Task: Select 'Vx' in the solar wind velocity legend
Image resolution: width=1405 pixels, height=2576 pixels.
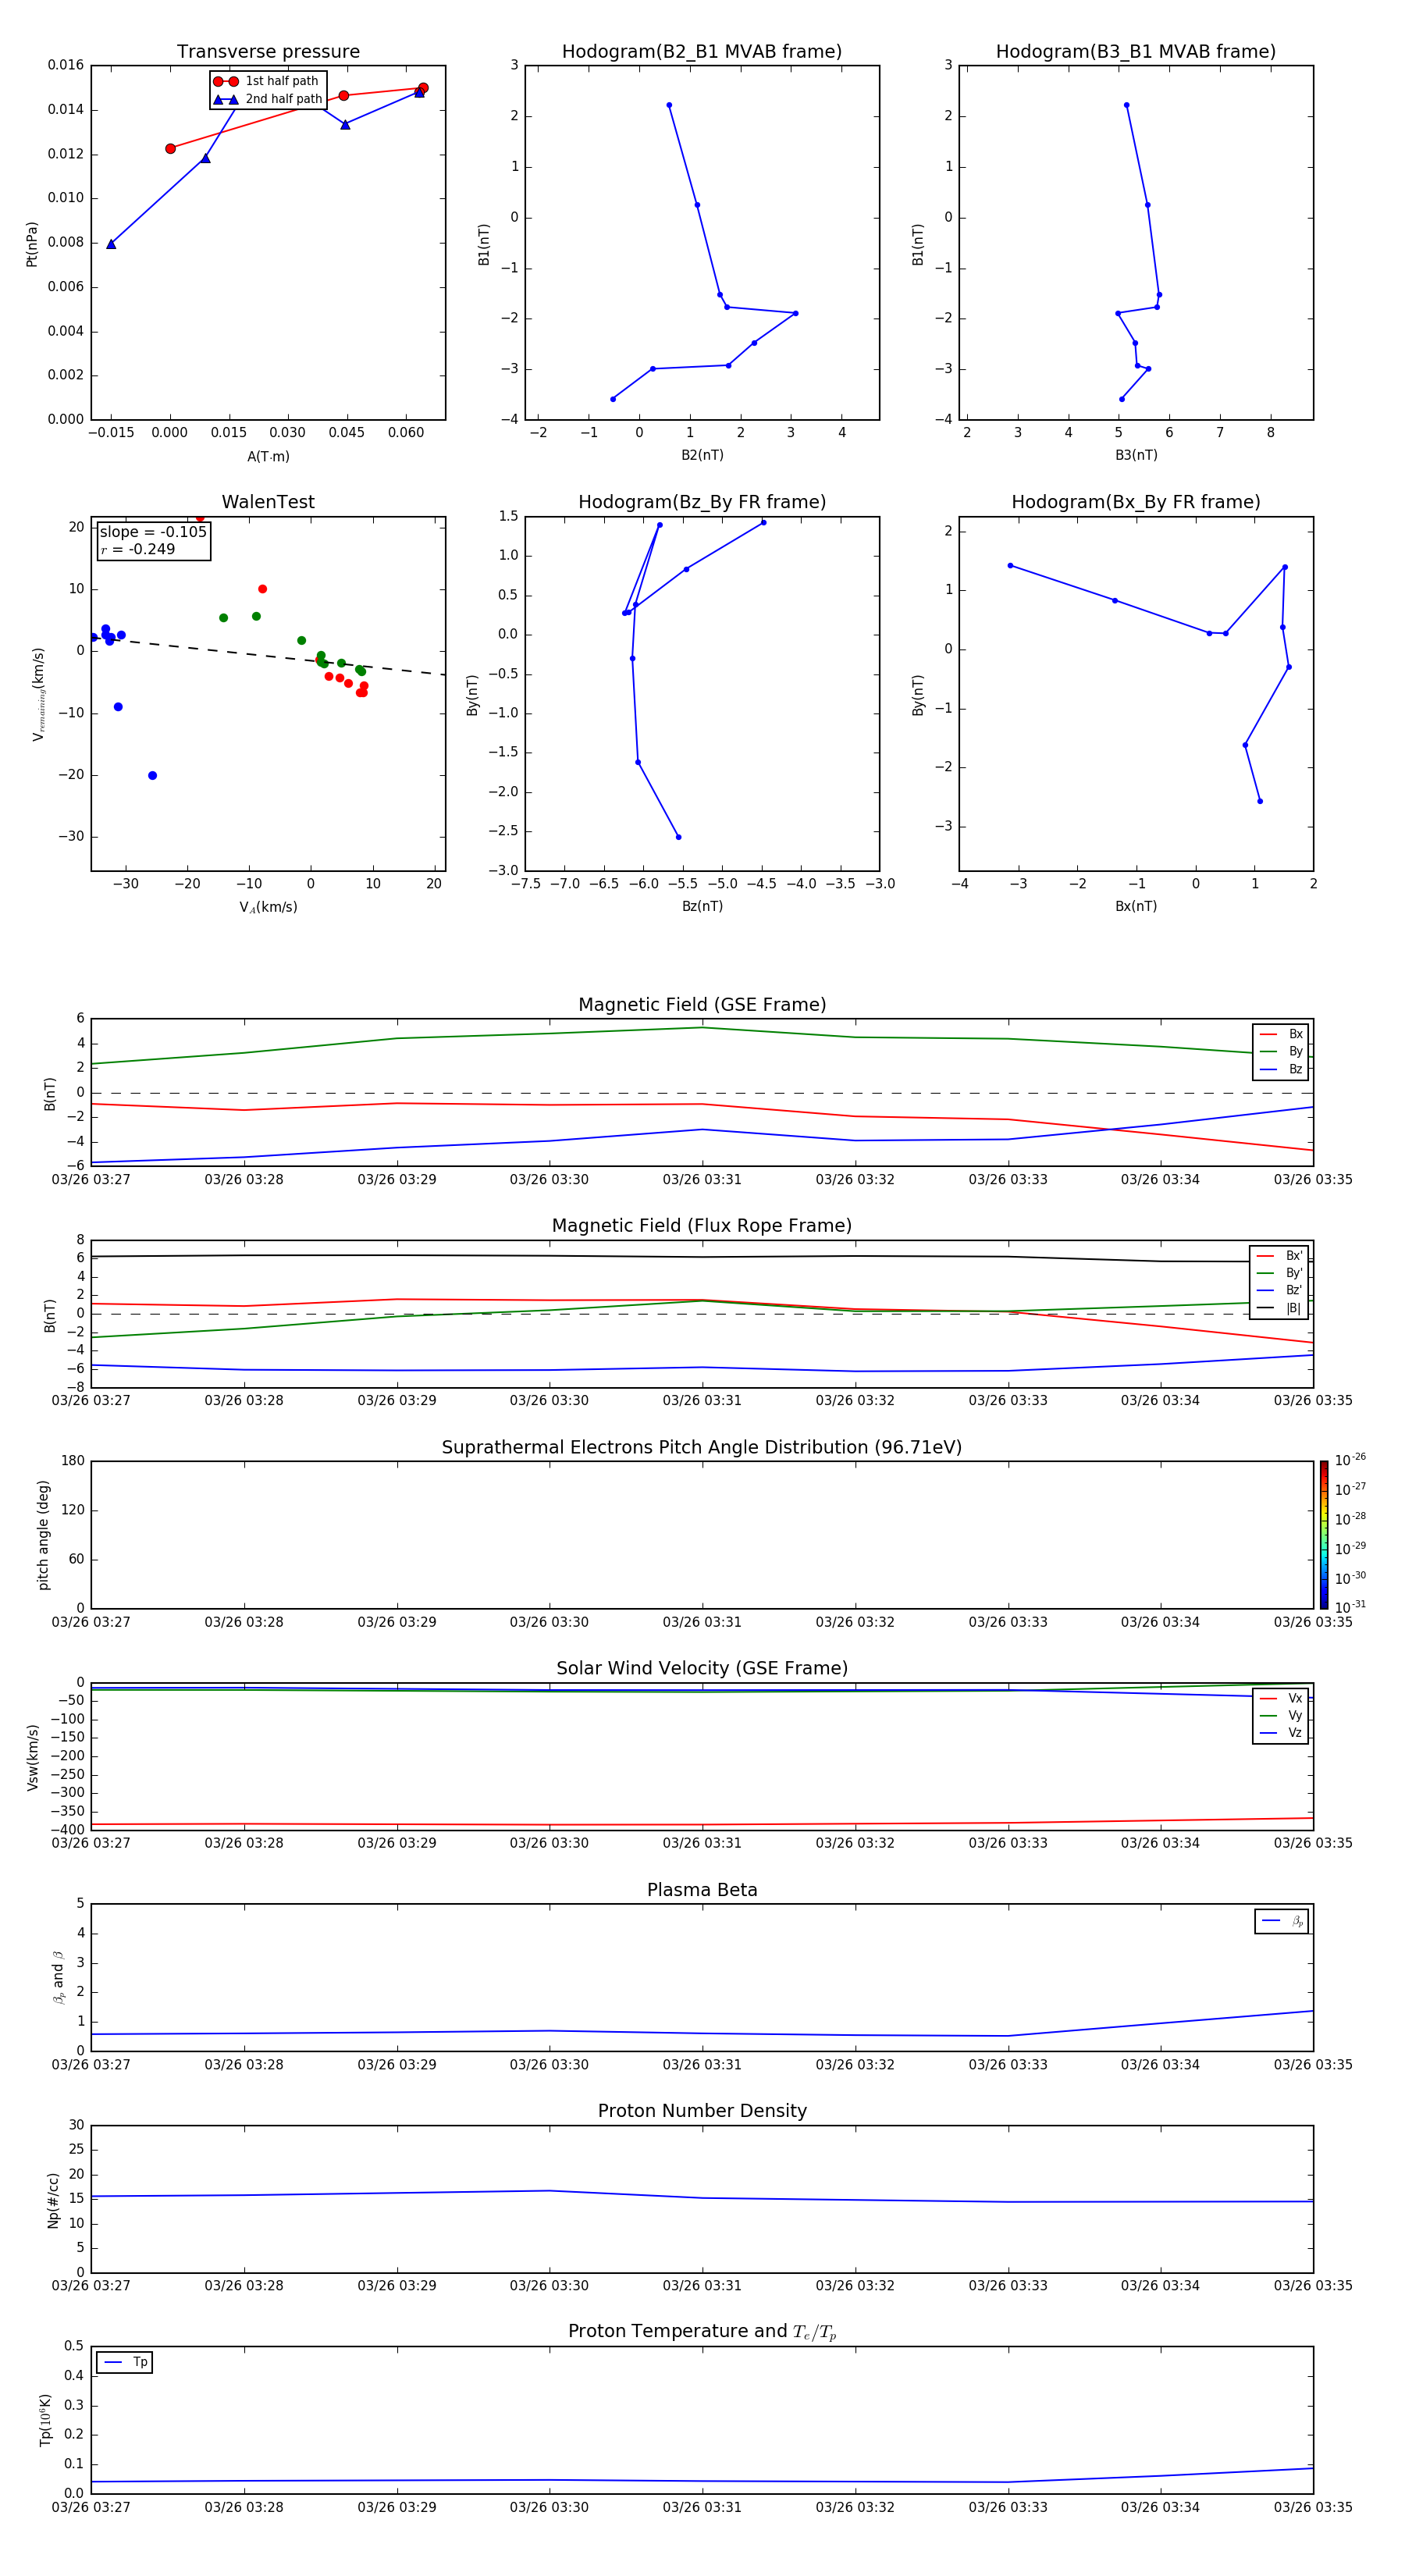Action: (x=1281, y=1698)
